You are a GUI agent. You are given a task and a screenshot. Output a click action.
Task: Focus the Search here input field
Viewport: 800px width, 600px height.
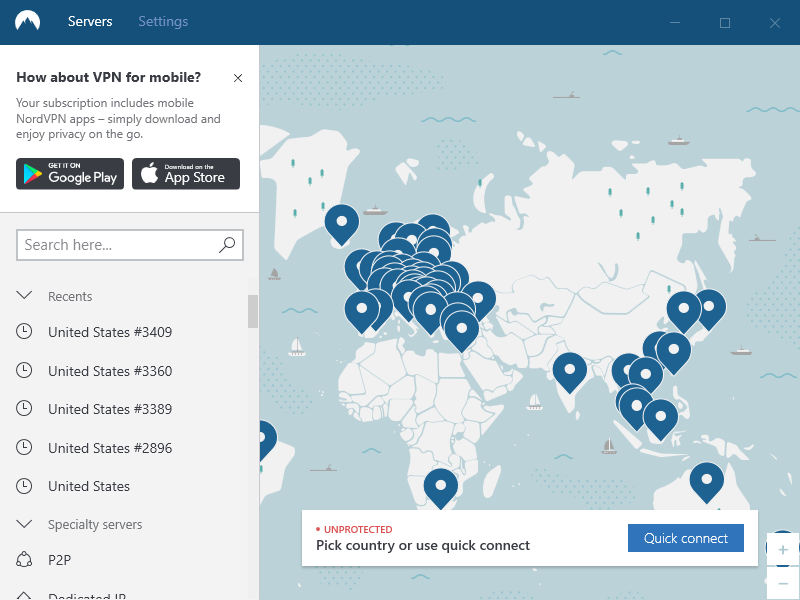[x=118, y=244]
